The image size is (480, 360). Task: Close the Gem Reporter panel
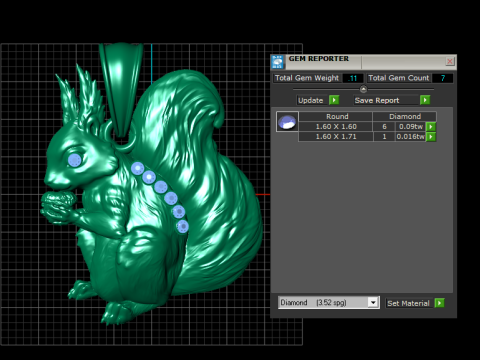click(x=450, y=61)
